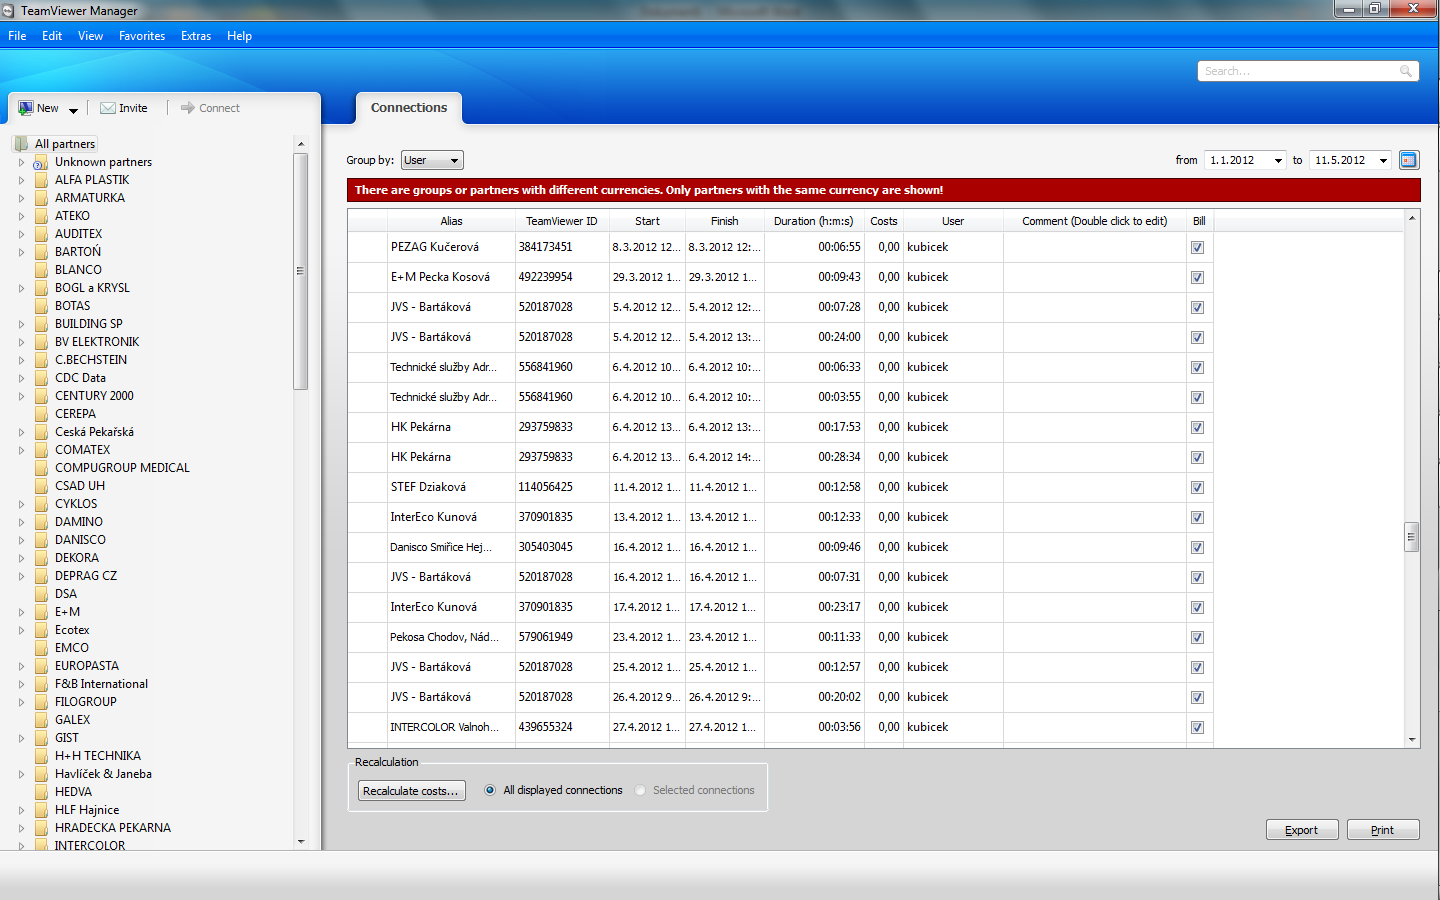Click the EMCO folder icon
1440x900 pixels.
point(41,648)
